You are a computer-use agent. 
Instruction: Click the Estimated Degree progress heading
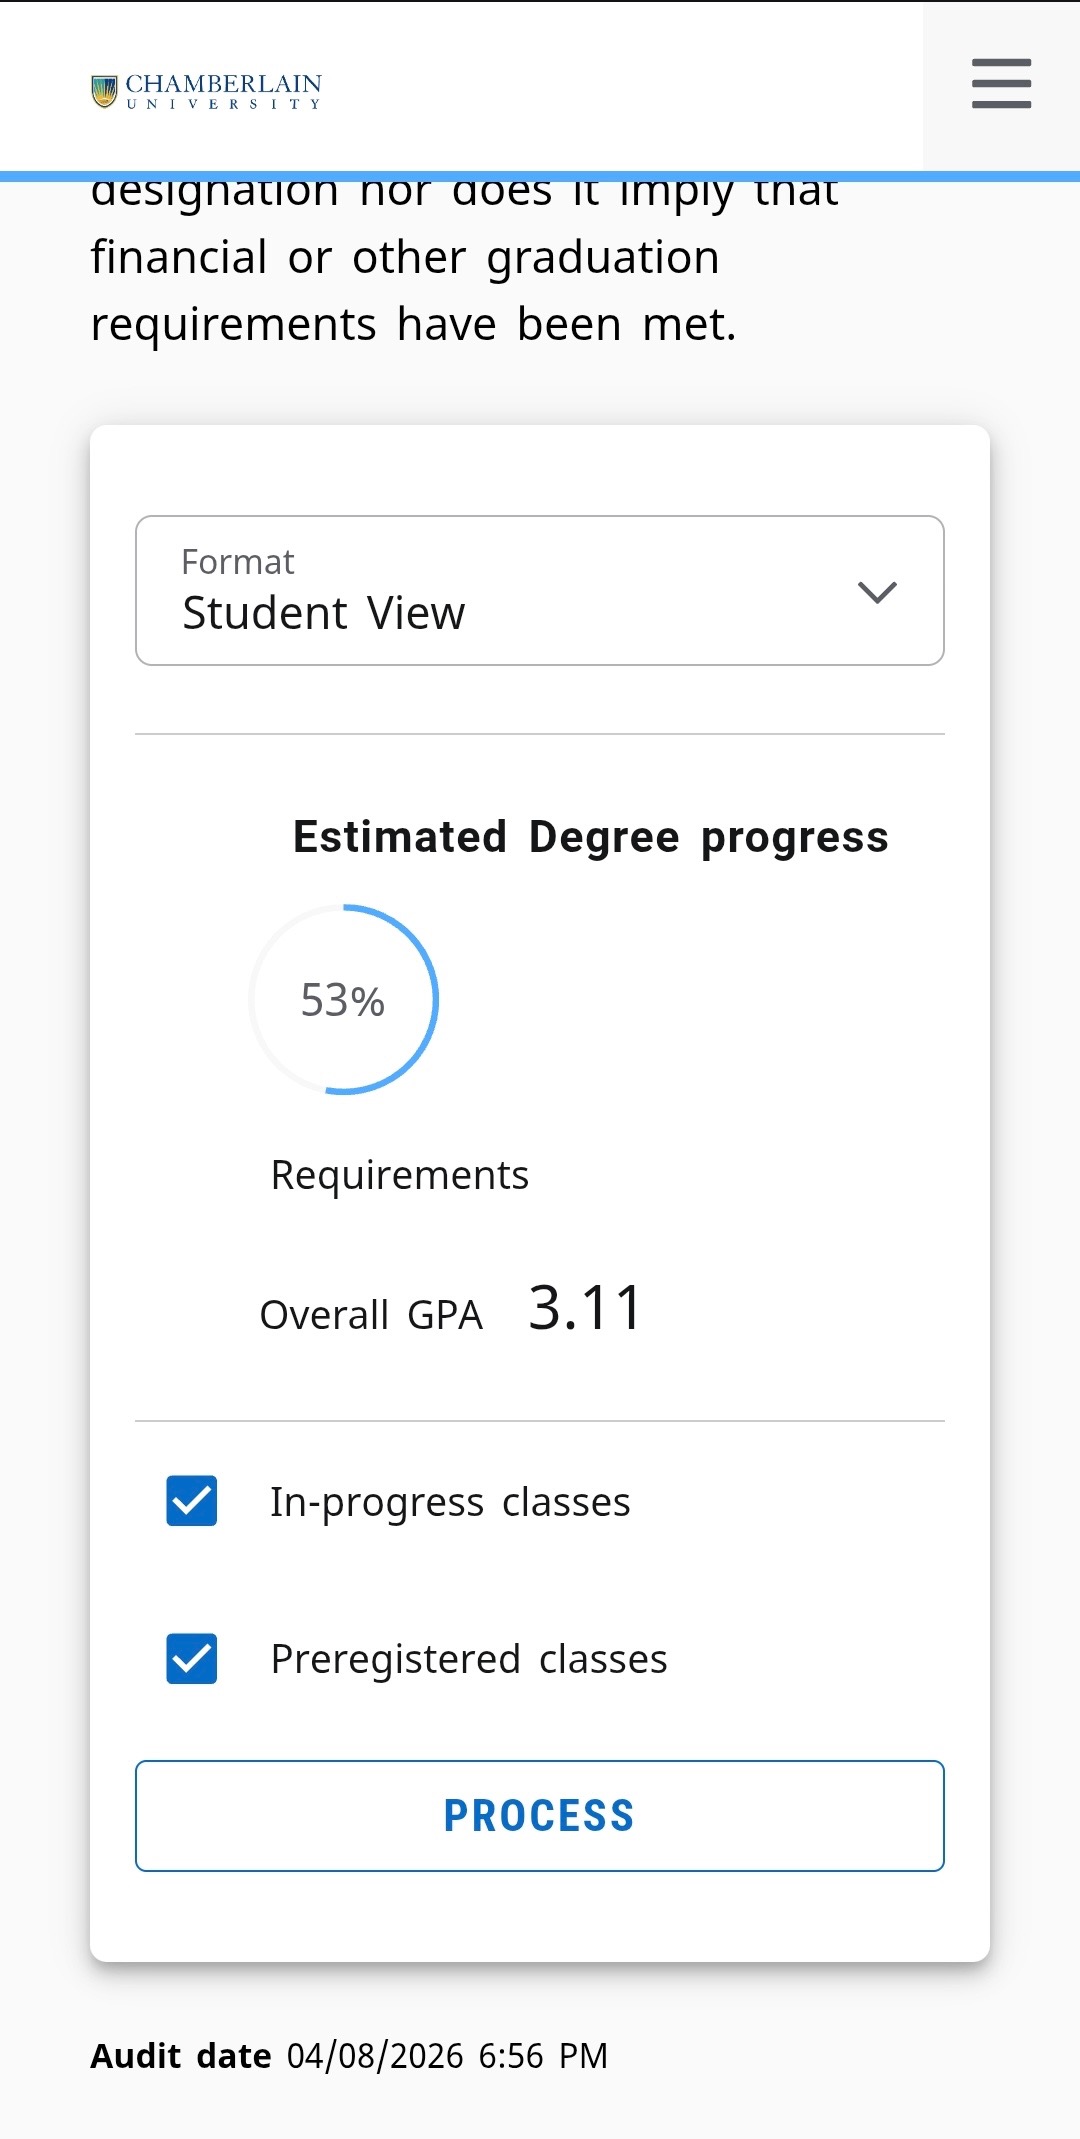[x=590, y=837]
